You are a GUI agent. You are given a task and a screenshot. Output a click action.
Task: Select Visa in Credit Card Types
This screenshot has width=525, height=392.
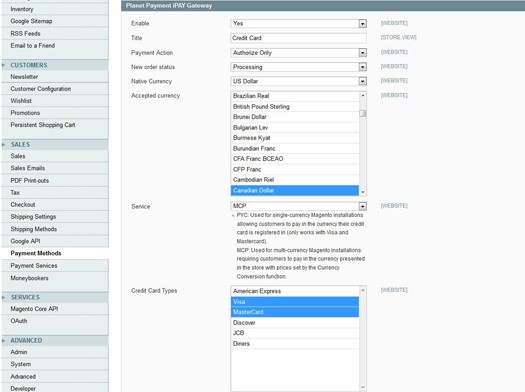click(x=295, y=302)
